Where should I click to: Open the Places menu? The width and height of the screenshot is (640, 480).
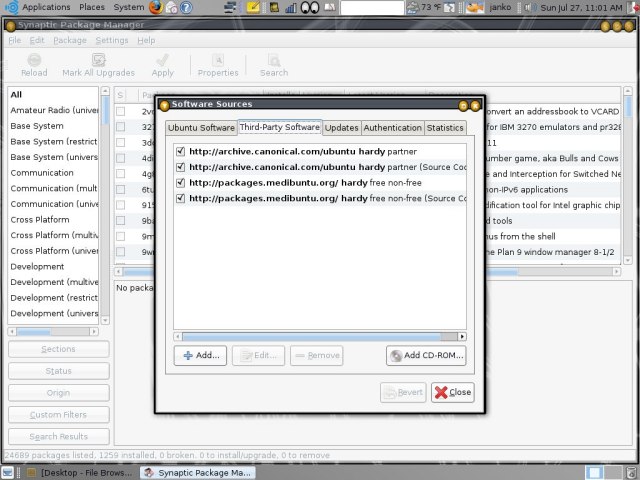(92, 7)
